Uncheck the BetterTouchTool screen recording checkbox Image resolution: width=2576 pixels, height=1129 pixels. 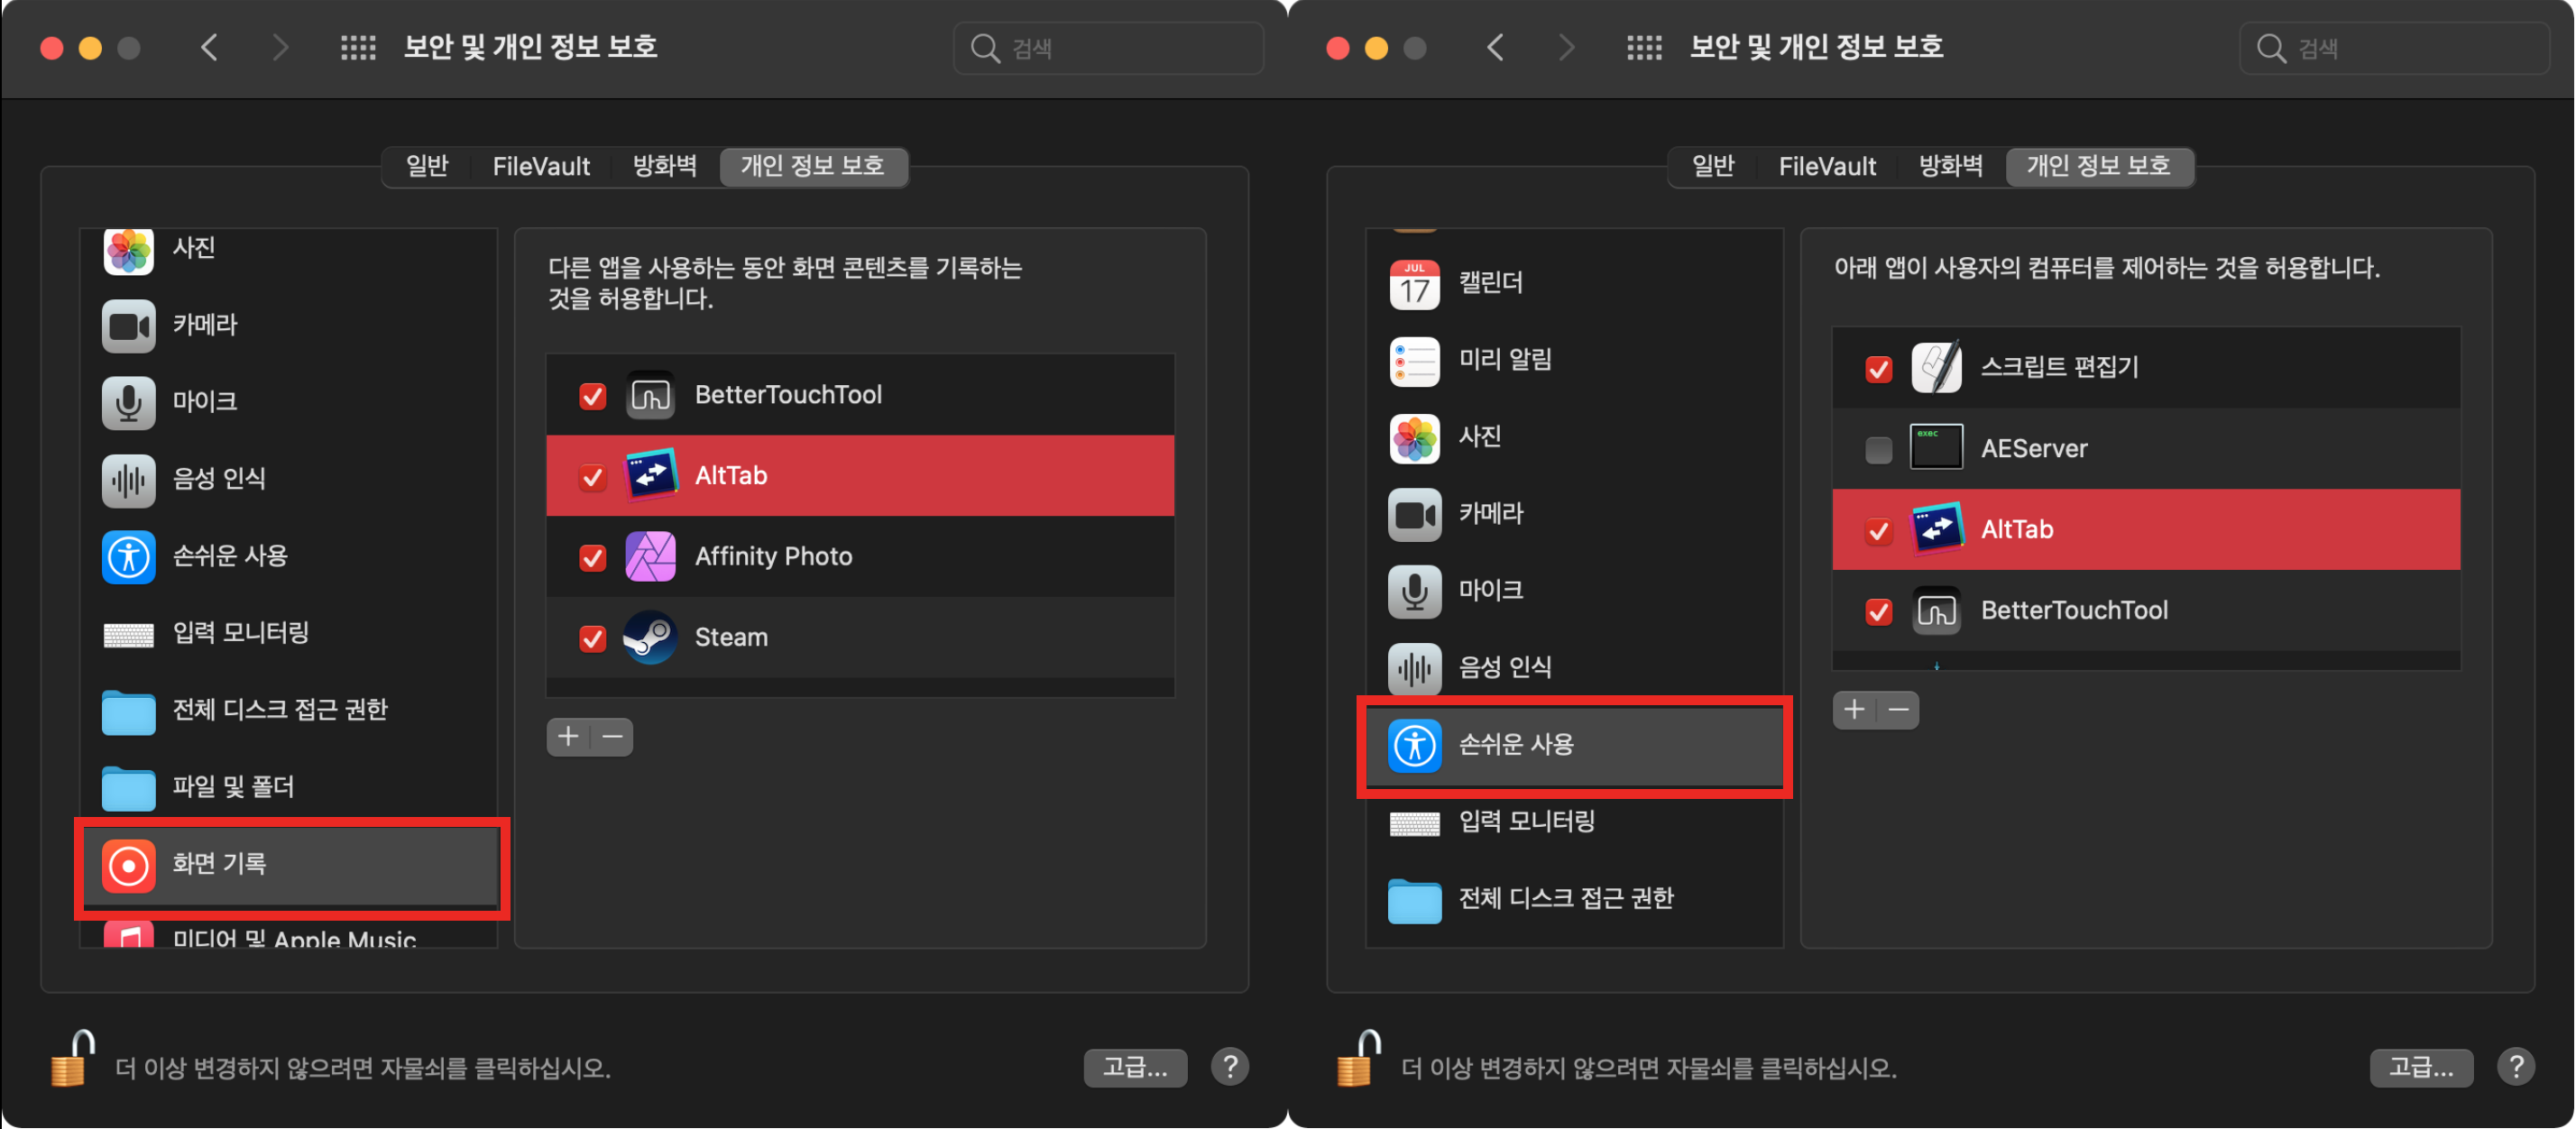(x=592, y=396)
